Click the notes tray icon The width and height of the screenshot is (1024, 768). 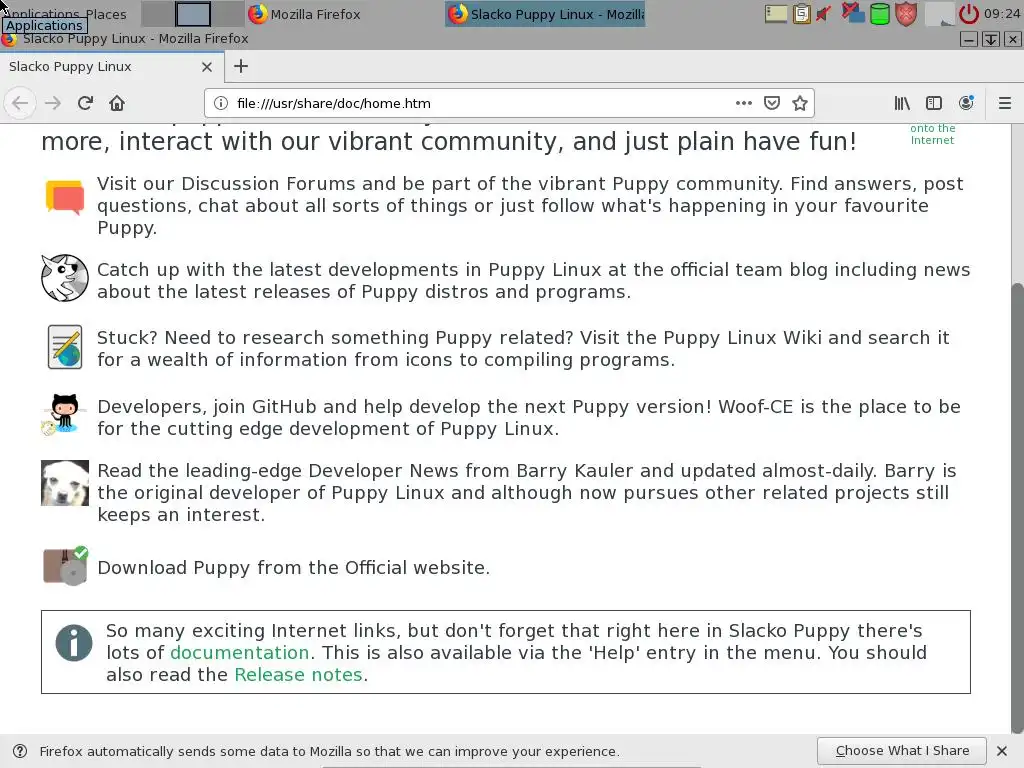click(776, 14)
